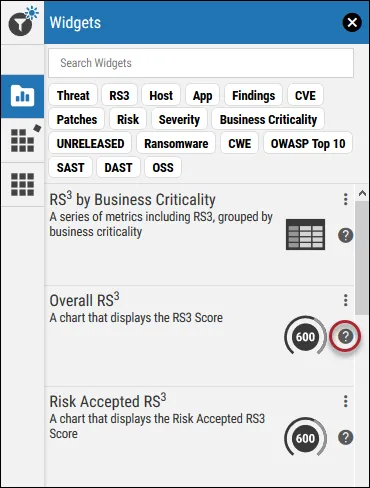The image size is (370, 488).
Task: Open options menu for RS3 by Business Criticality
Action: [346, 199]
